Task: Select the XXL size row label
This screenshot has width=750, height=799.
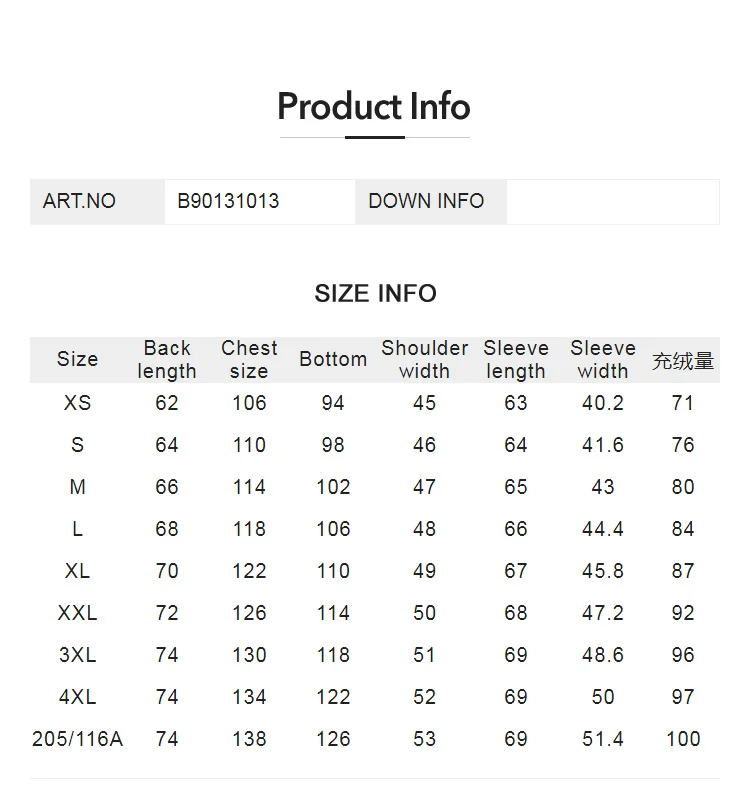Action: click(77, 613)
